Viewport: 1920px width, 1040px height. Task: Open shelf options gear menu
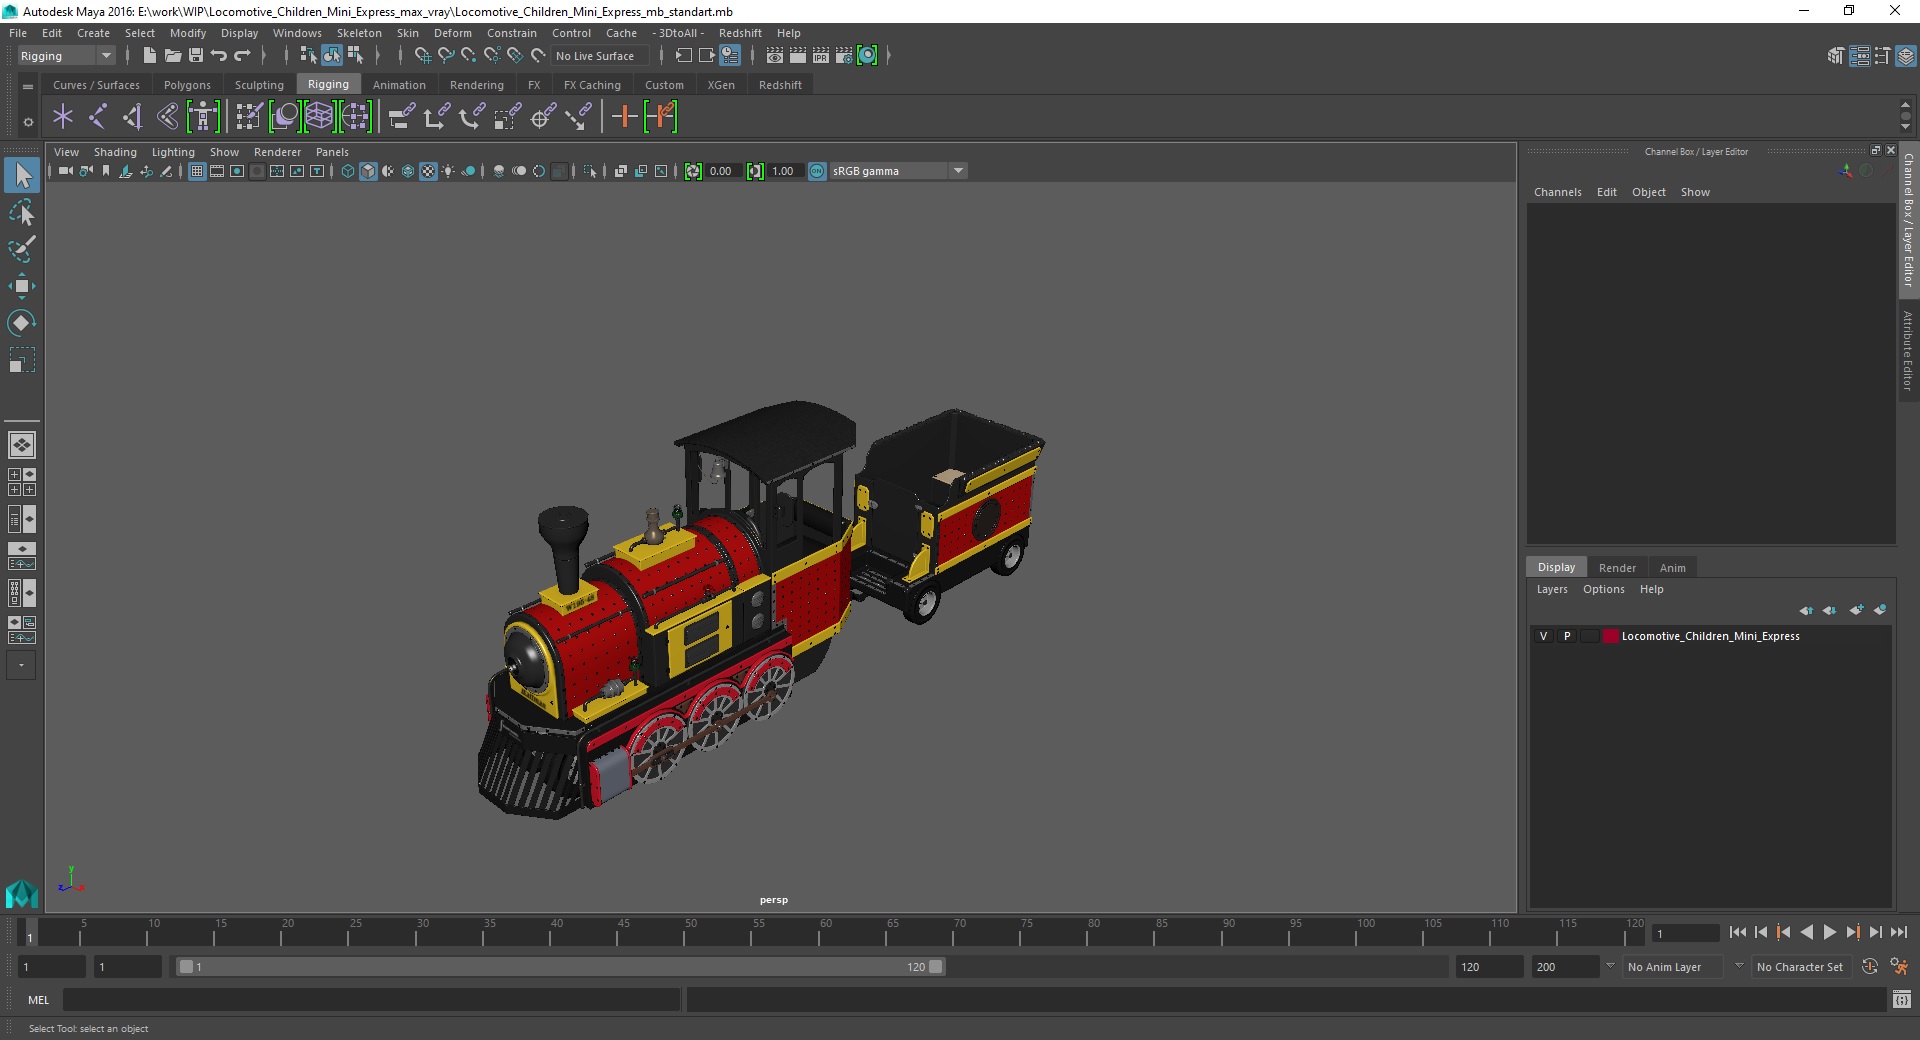(x=28, y=122)
